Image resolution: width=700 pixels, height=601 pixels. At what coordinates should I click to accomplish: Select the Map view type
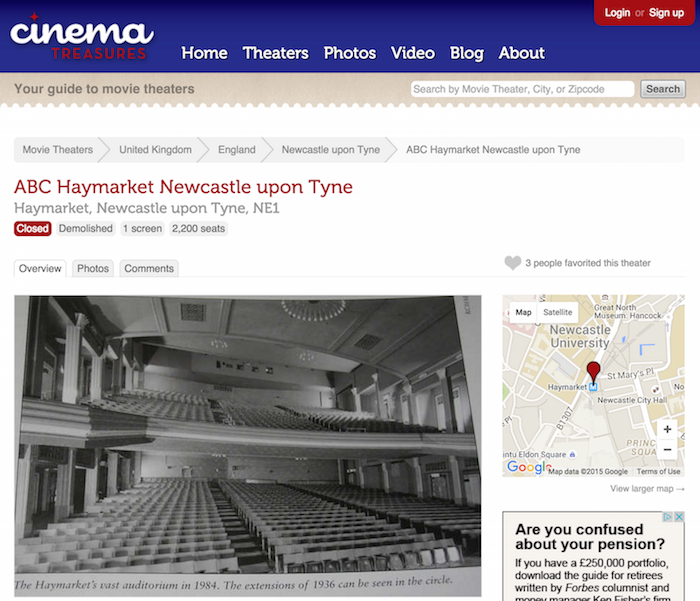pos(523,313)
